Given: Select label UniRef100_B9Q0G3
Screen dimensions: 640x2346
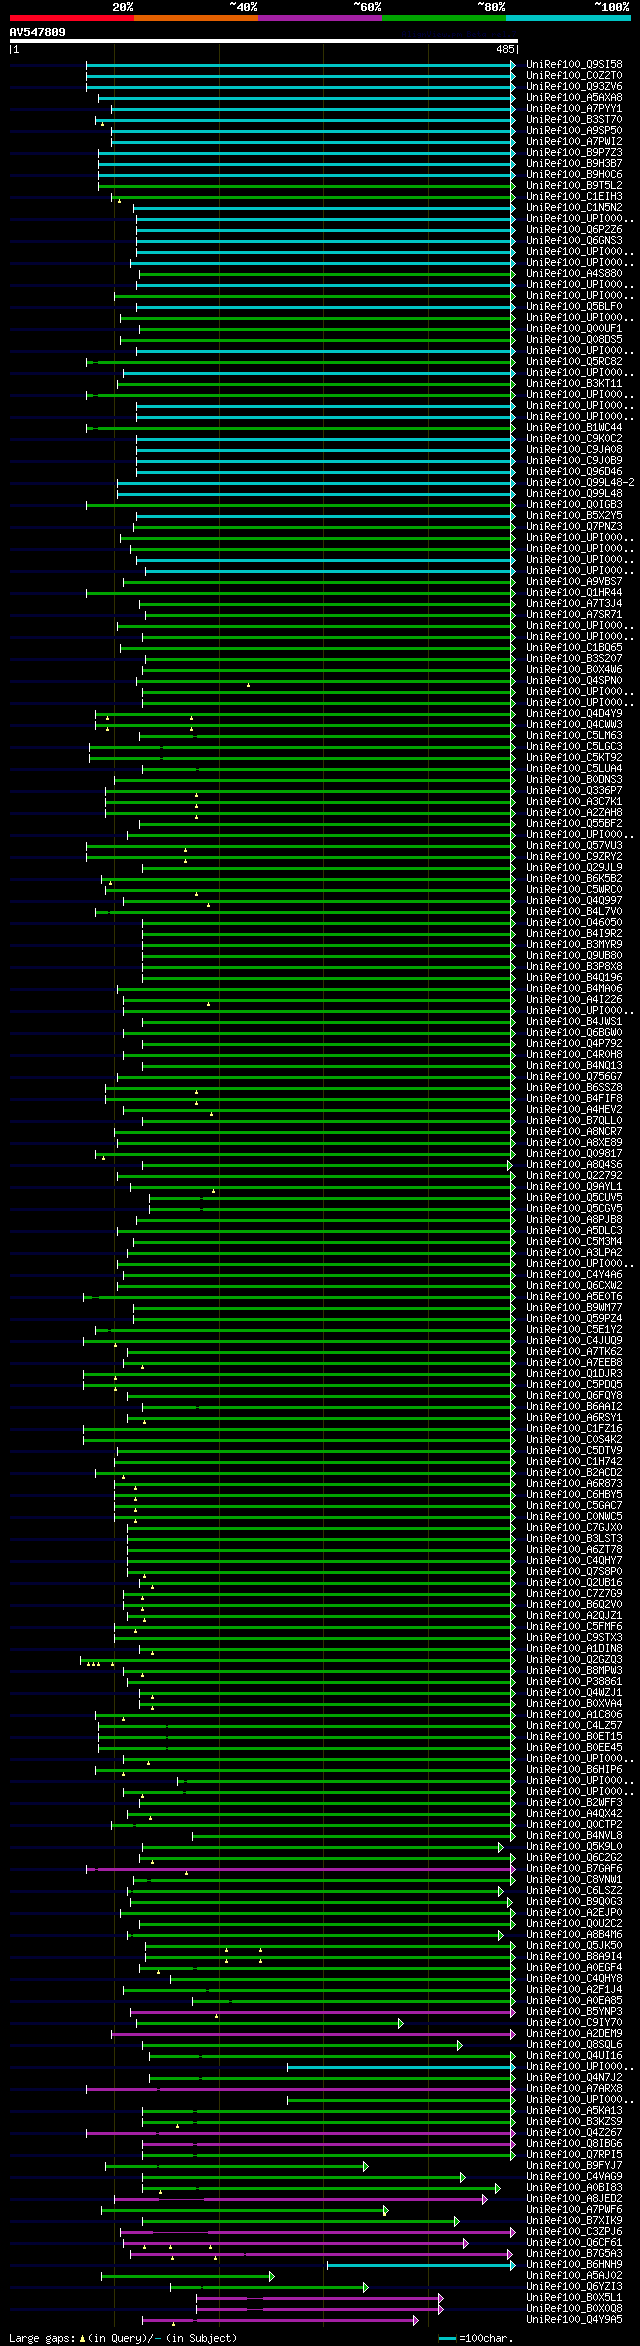Looking at the screenshot, I should pyautogui.click(x=574, y=1901).
